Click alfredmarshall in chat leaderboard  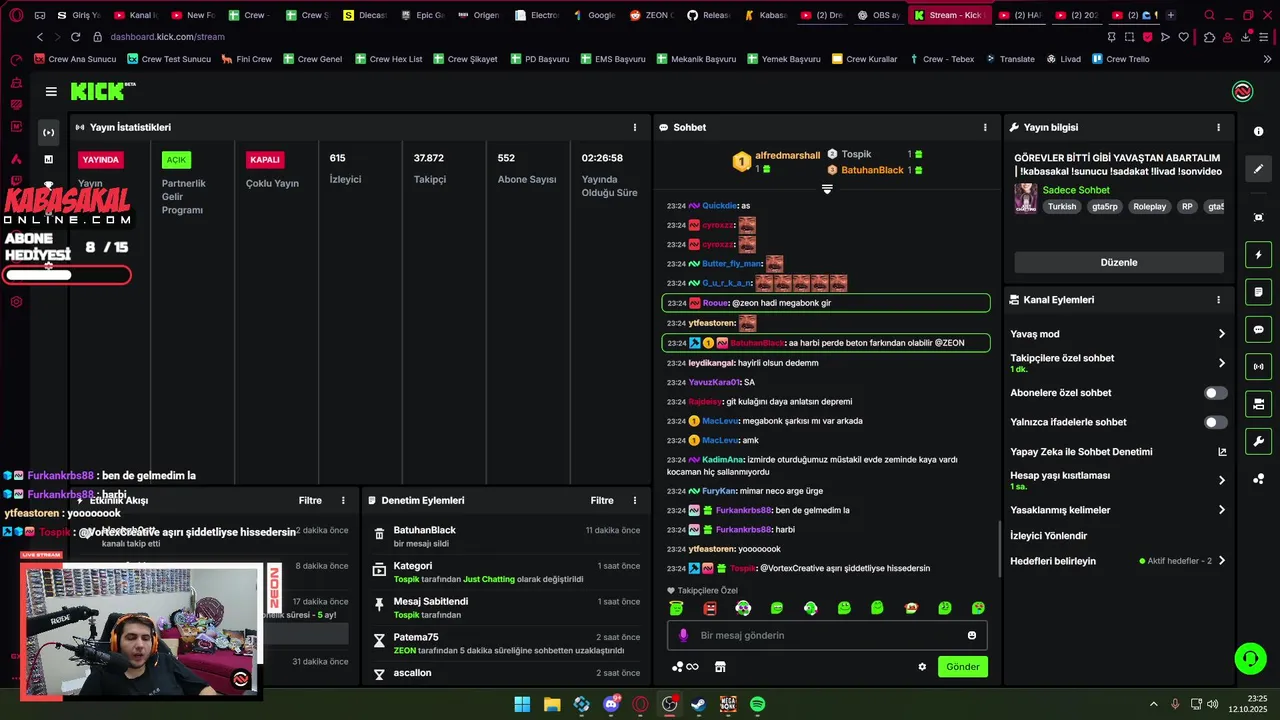click(x=787, y=155)
